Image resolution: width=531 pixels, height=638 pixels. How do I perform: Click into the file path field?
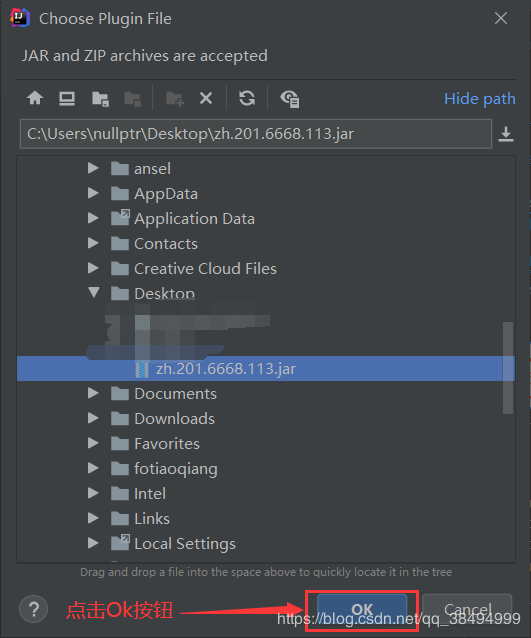point(256,134)
